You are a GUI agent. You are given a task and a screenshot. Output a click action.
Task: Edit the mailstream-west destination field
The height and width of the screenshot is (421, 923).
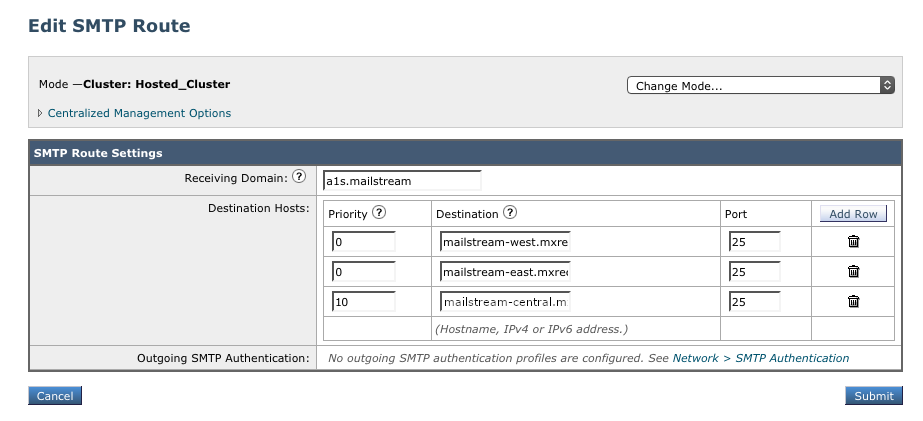click(x=504, y=242)
